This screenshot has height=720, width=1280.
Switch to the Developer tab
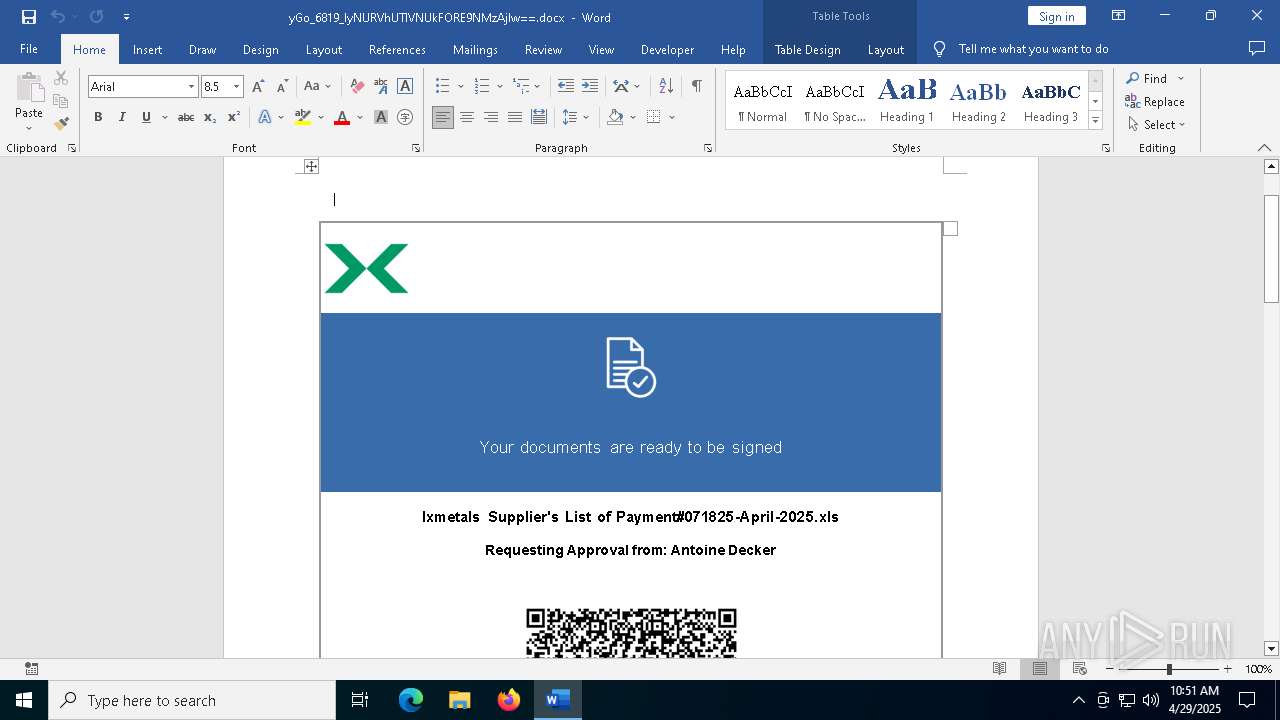point(667,49)
